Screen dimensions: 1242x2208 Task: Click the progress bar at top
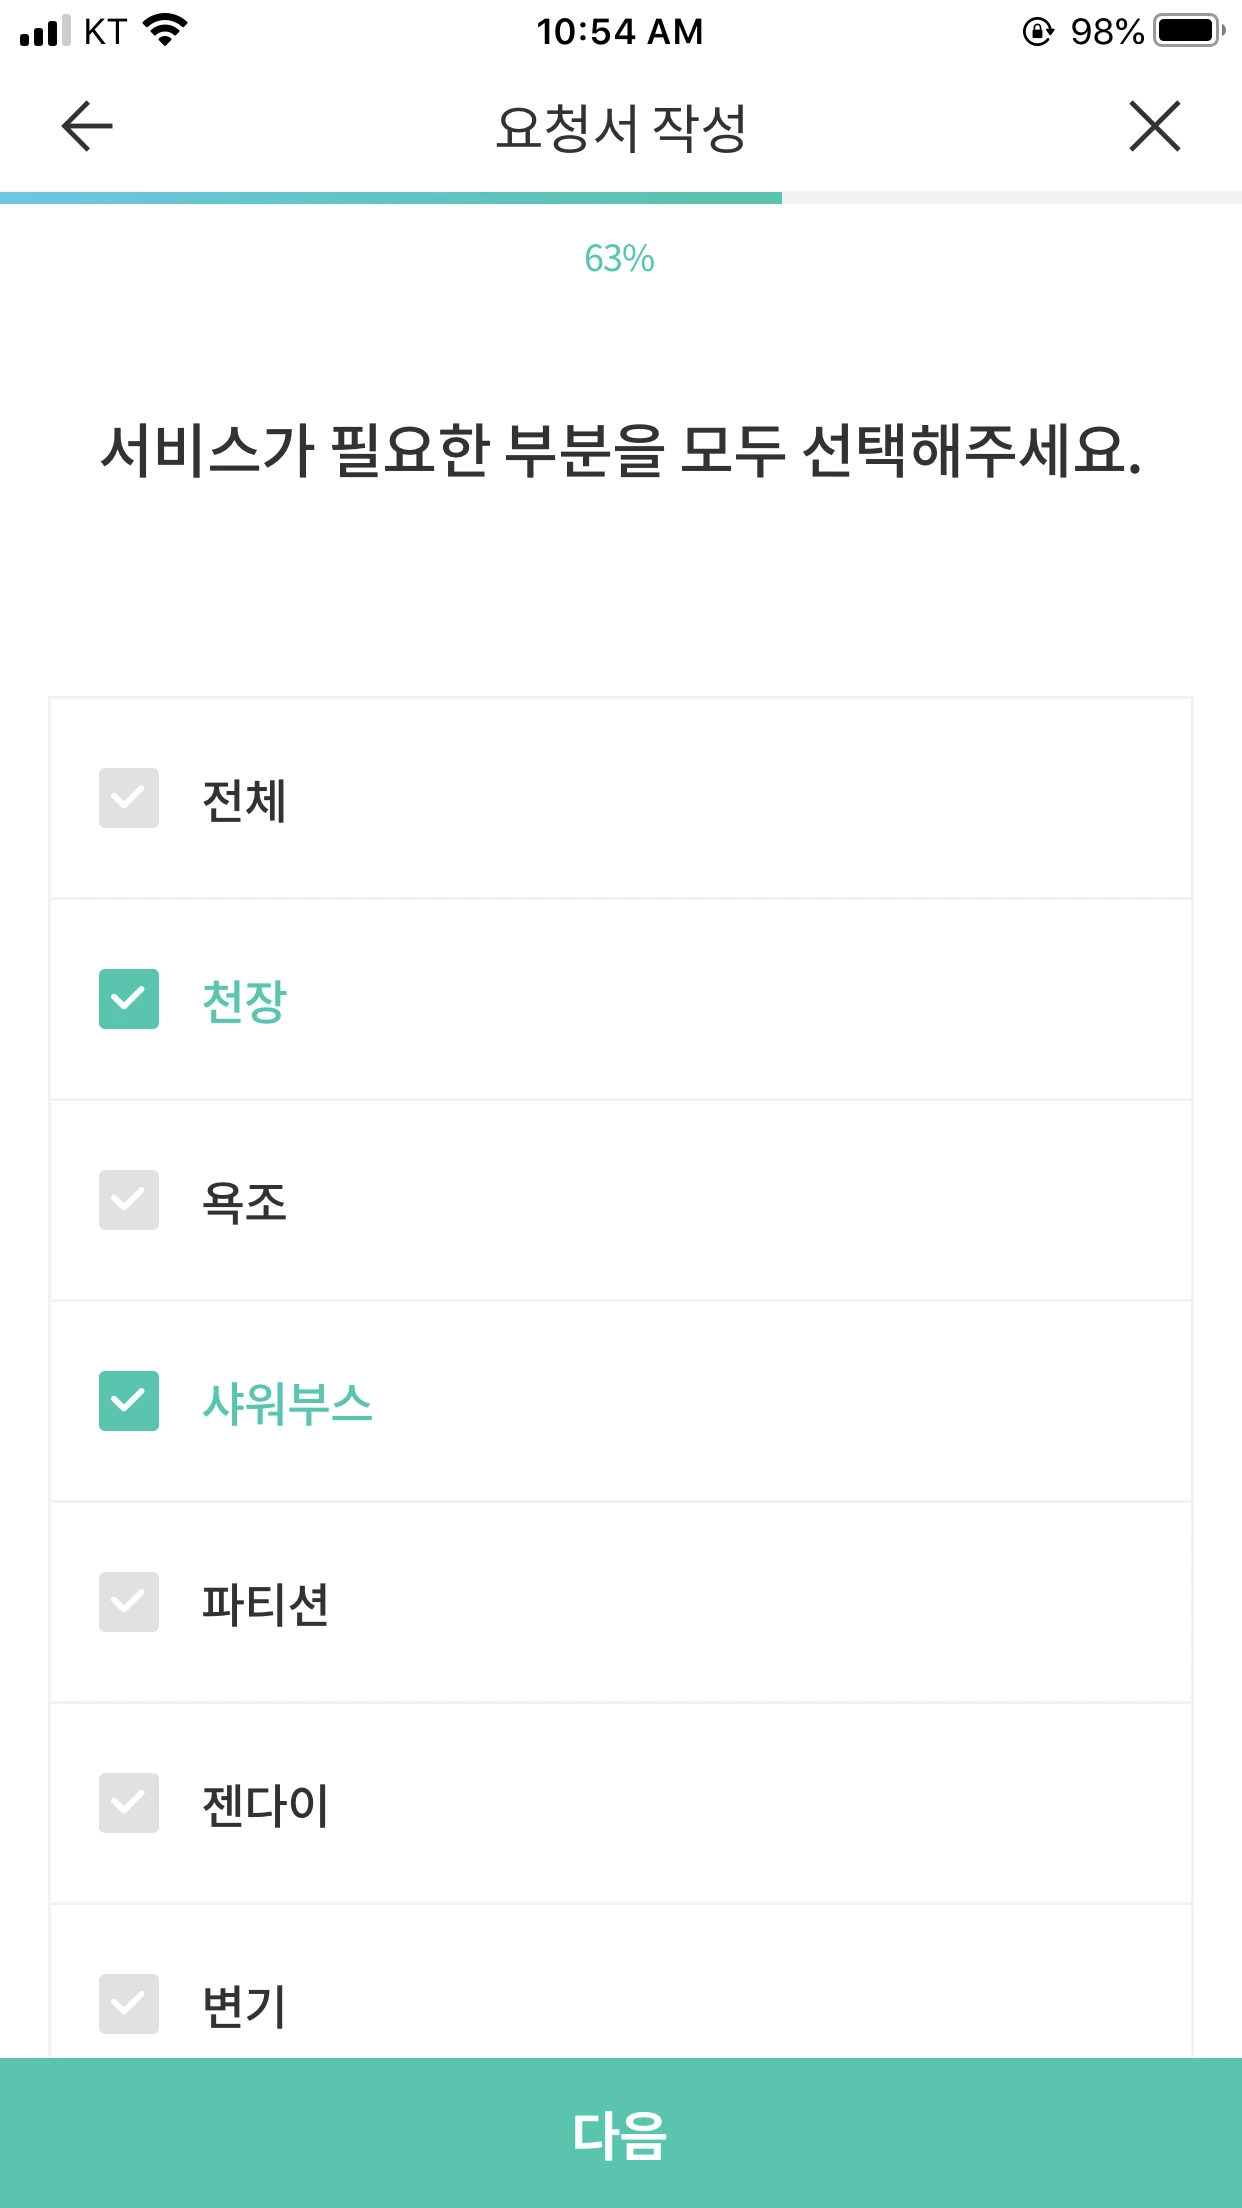(621, 198)
